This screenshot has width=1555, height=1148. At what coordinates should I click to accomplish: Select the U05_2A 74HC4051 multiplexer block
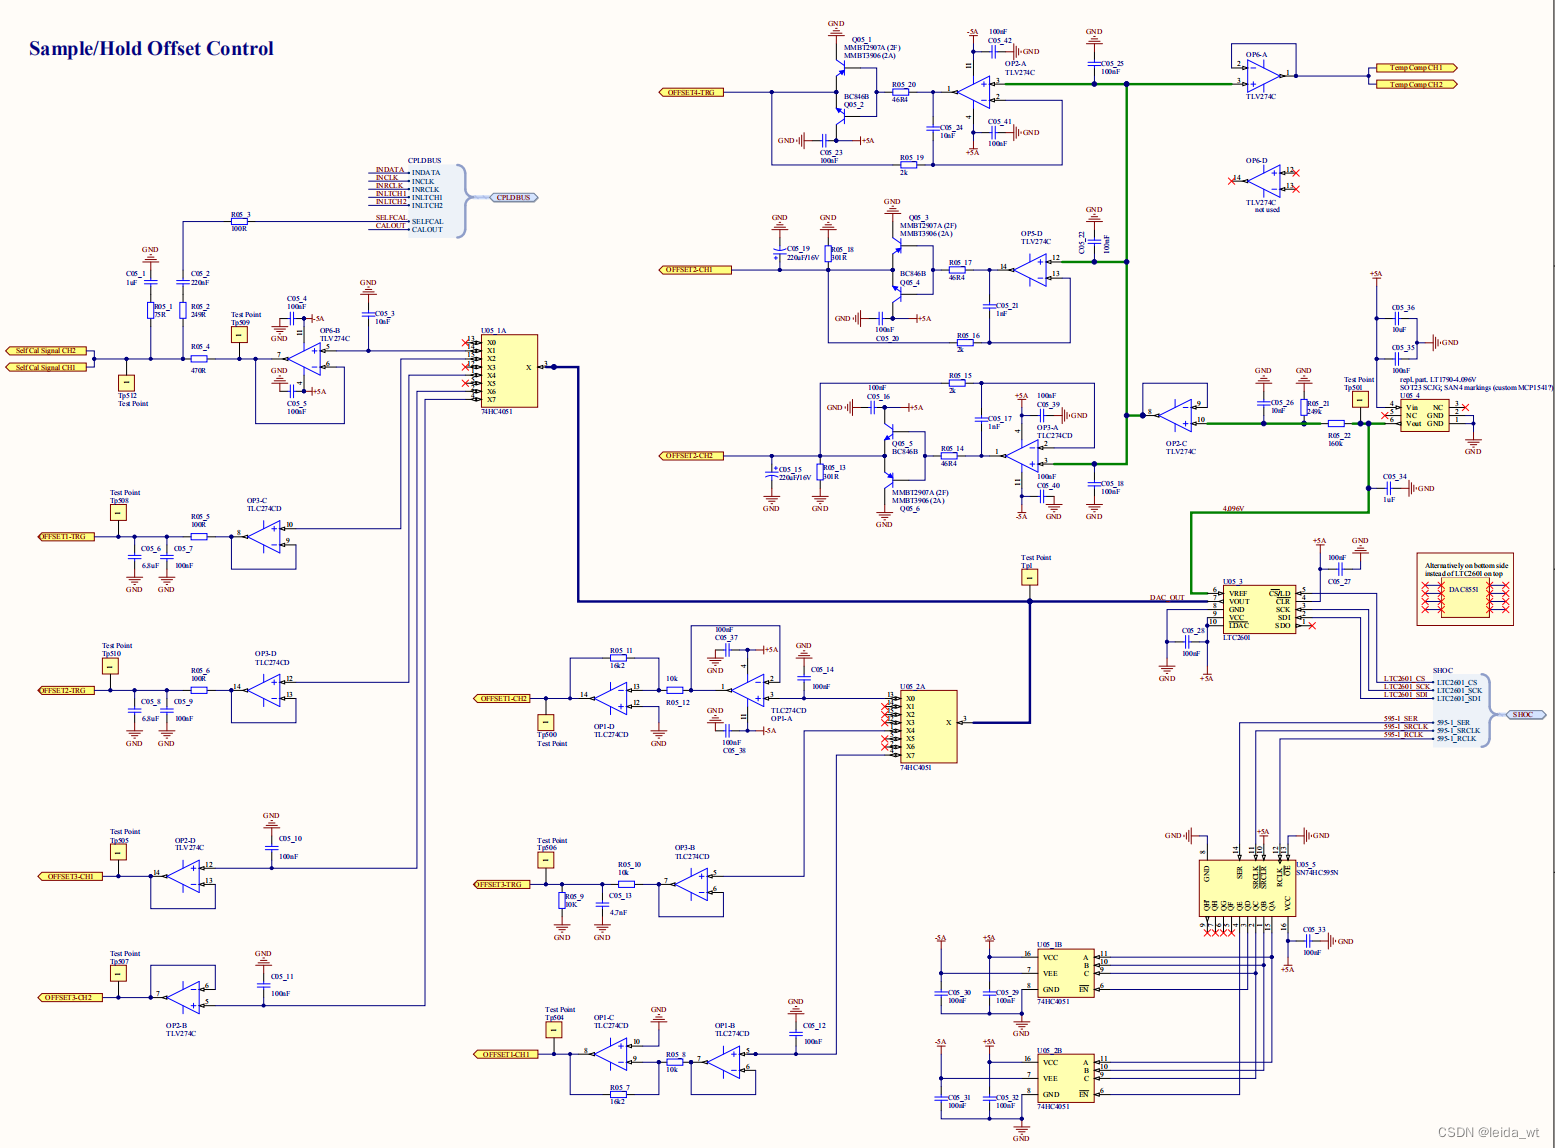[929, 727]
